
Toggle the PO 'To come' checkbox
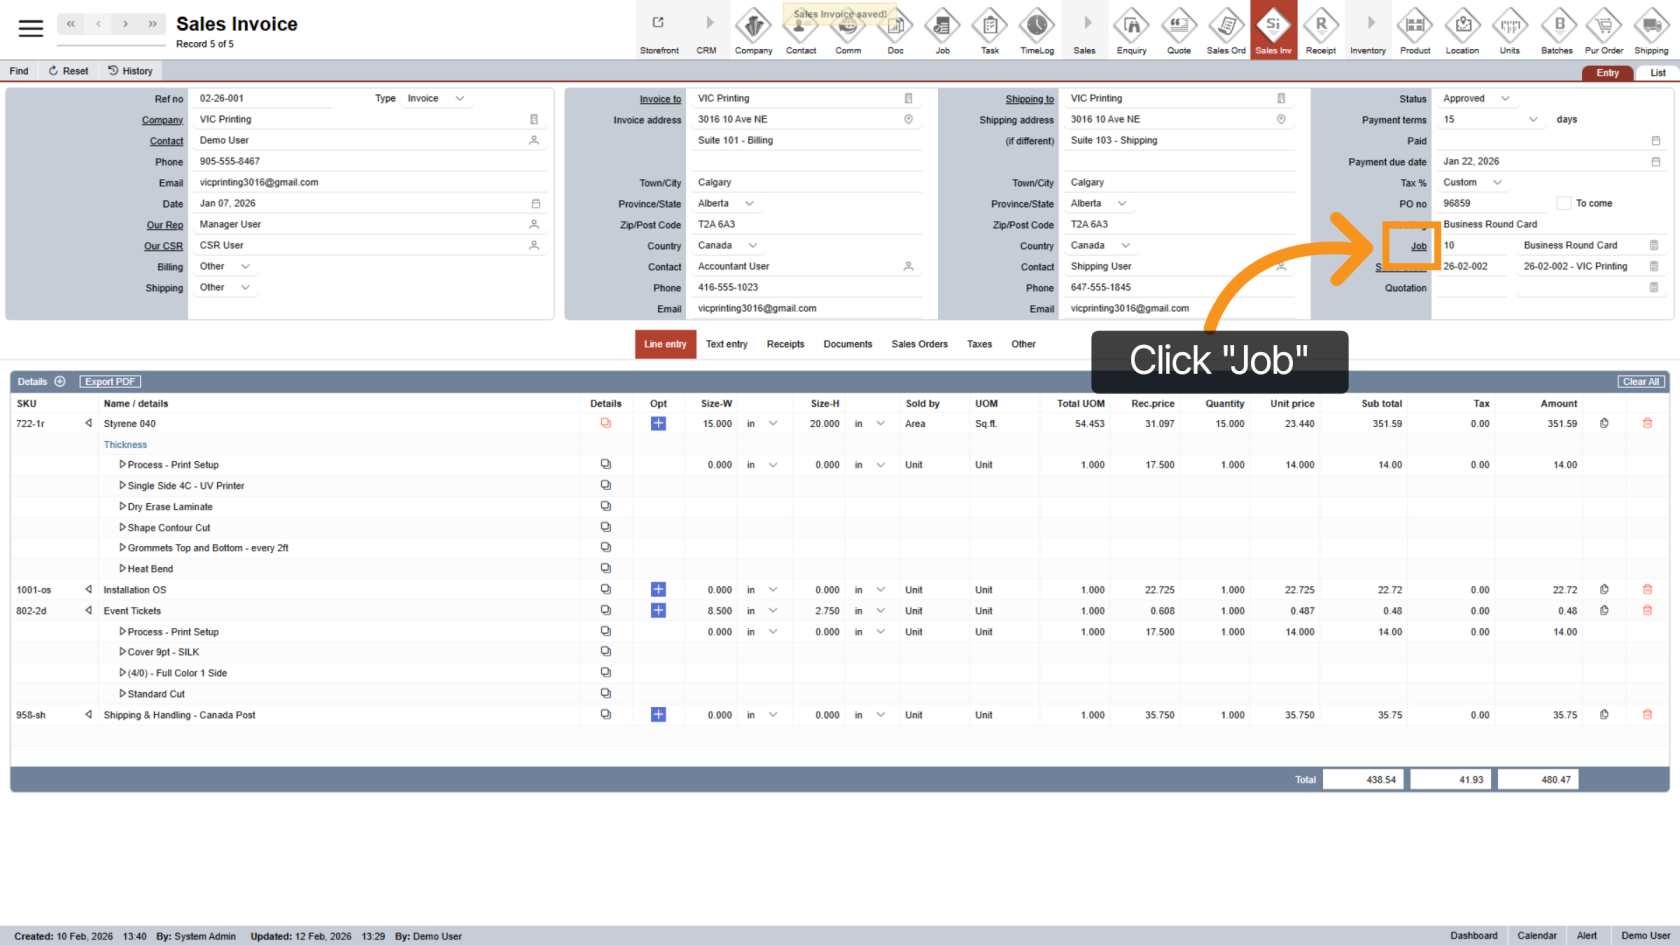click(1564, 204)
